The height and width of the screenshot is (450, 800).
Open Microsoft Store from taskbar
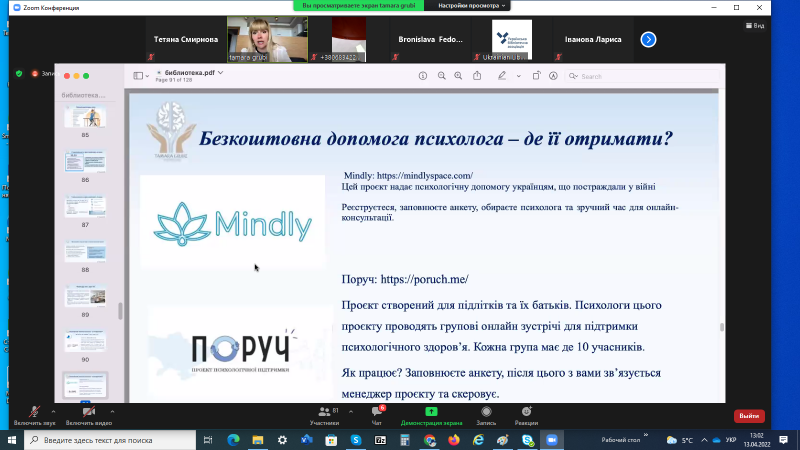click(331, 440)
